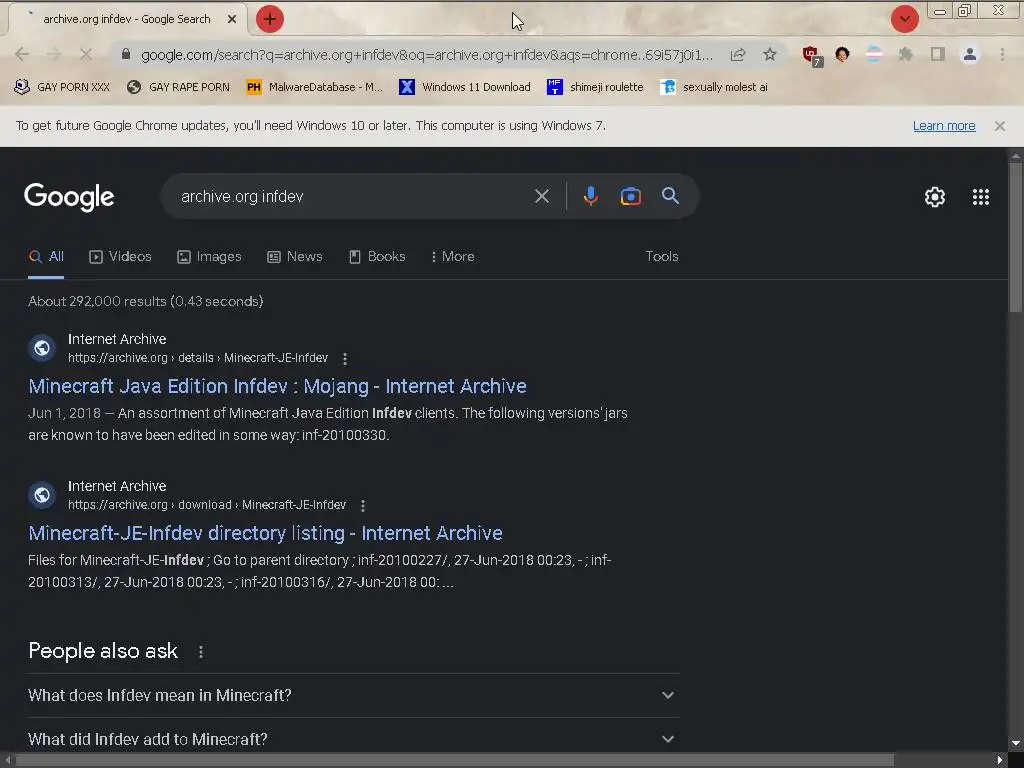Open the Windows 11 Download bookmark
Screen dimensions: 1024x768
pyautogui.click(x=465, y=87)
